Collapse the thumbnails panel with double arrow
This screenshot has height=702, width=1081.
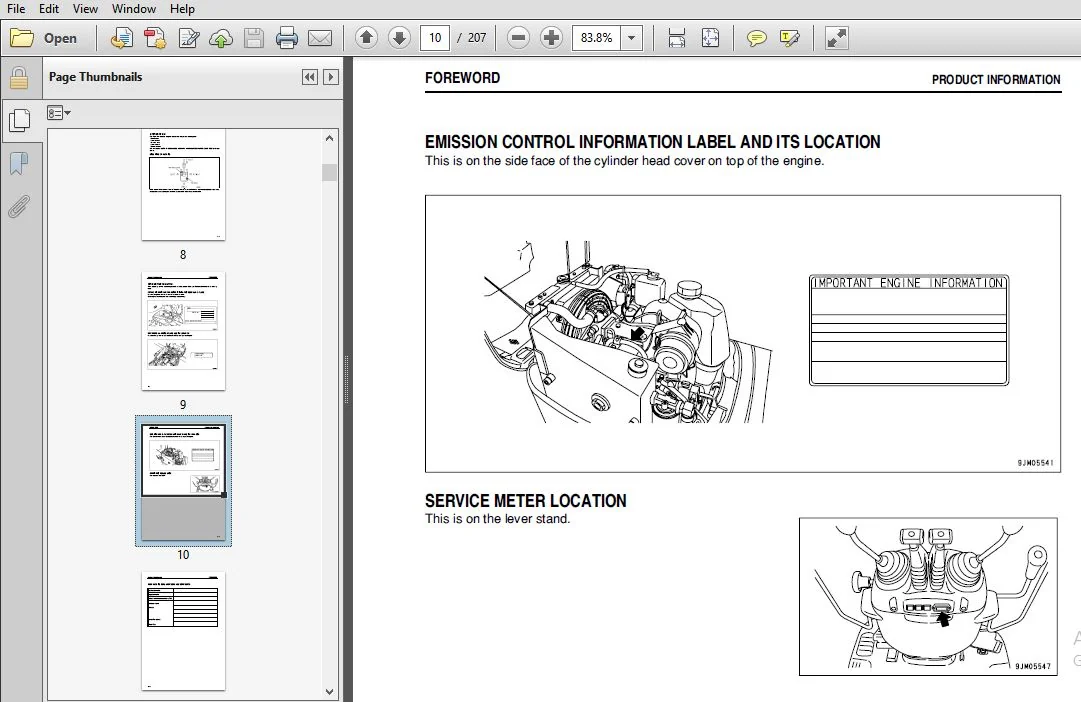pyautogui.click(x=310, y=77)
